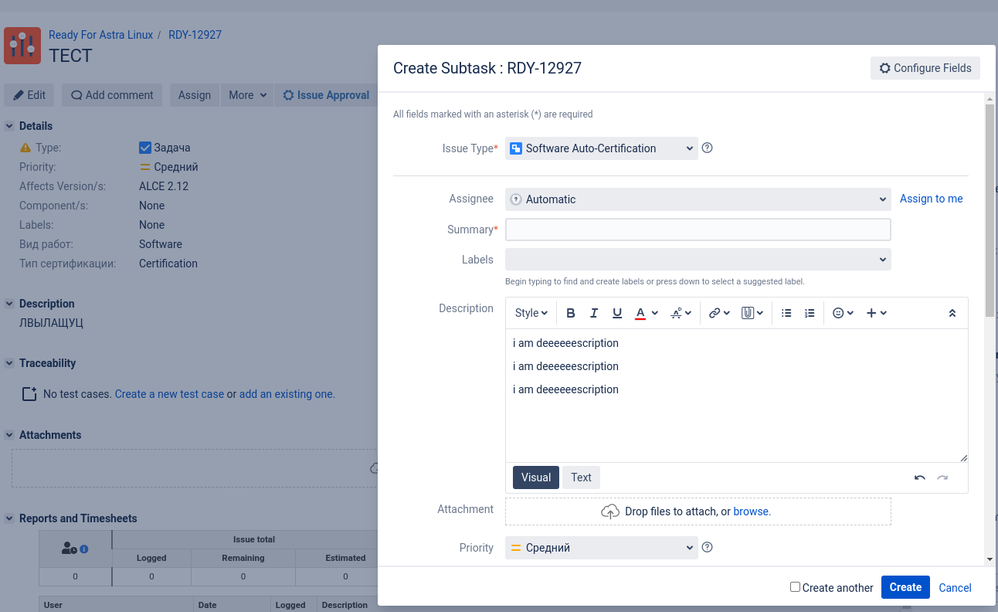
Task: Click the Edit button on issue page
Action: pos(29,95)
